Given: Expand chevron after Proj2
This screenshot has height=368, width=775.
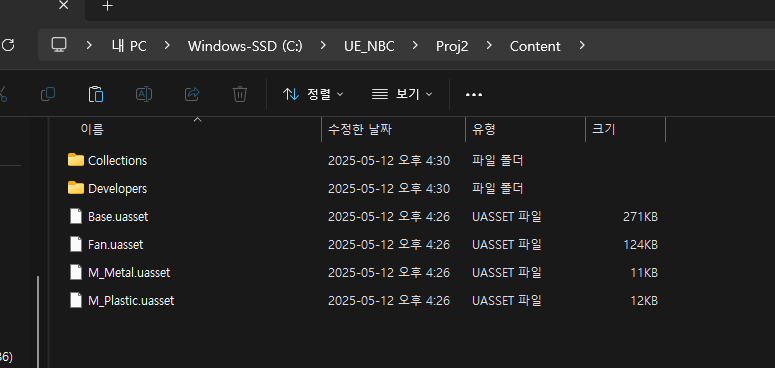Looking at the screenshot, I should (489, 45).
